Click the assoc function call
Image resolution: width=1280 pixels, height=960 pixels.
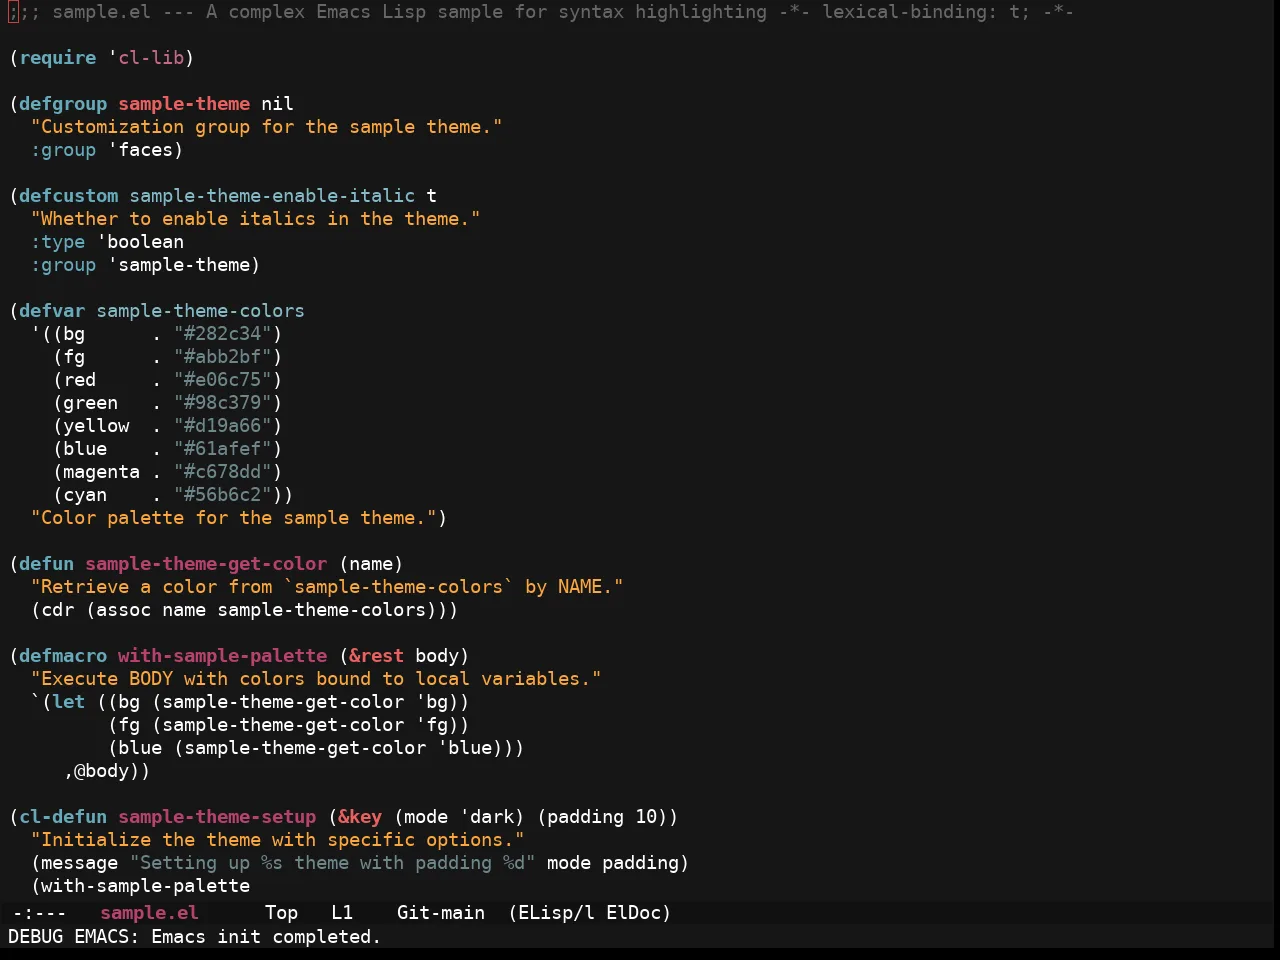click(x=124, y=610)
